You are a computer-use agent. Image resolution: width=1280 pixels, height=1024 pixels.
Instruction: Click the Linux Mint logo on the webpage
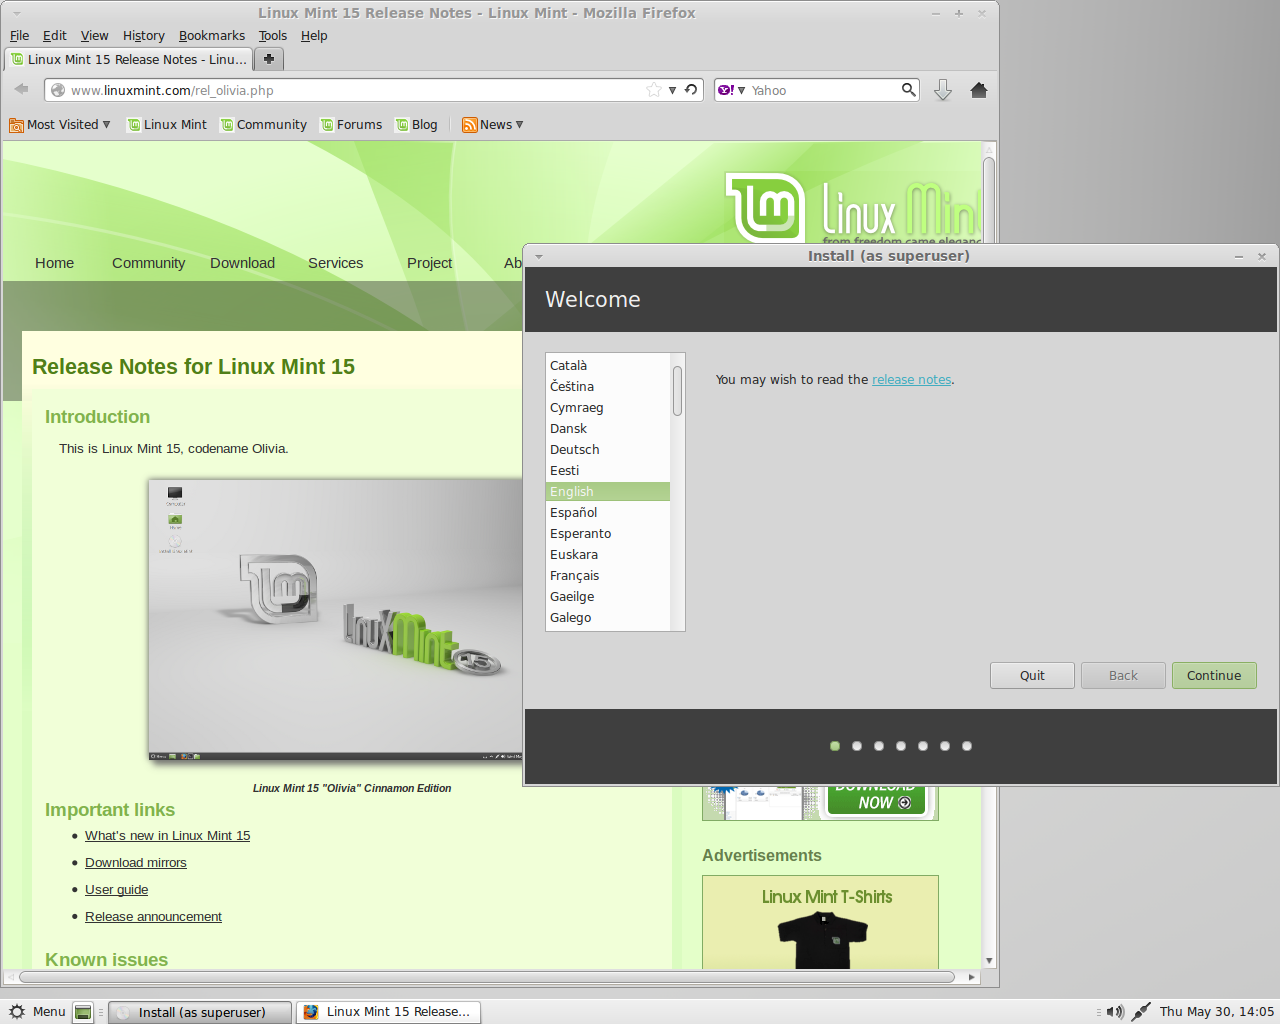[x=852, y=208]
